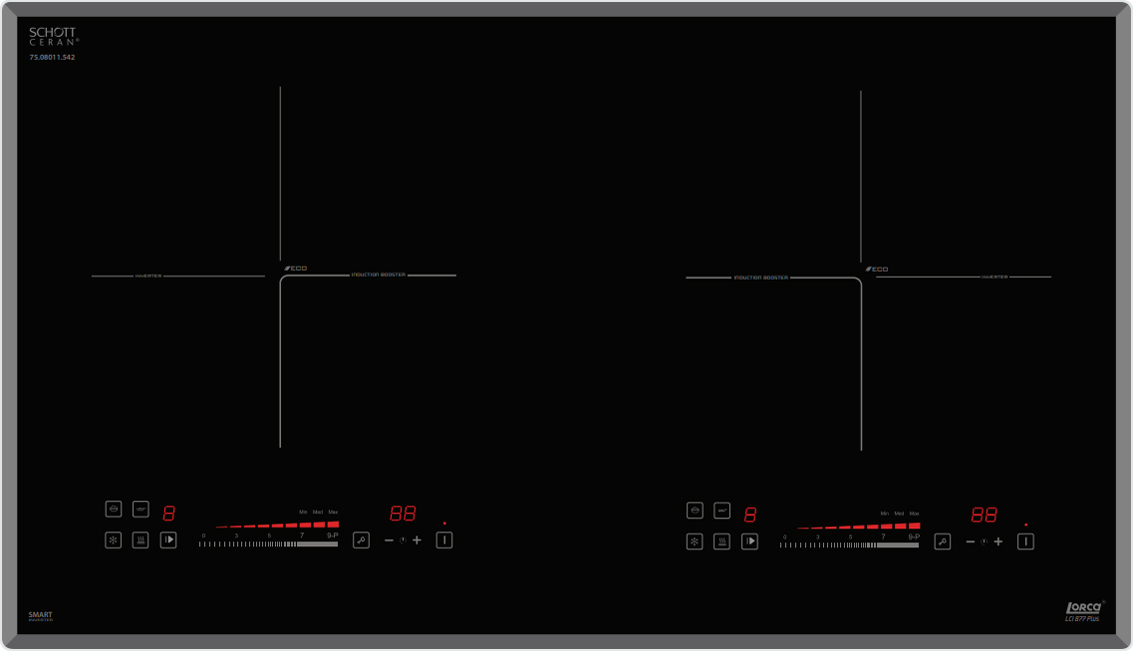Activate the right zone keep-warm steam icon
Viewport: 1133px width, 651px height.
coord(722,541)
